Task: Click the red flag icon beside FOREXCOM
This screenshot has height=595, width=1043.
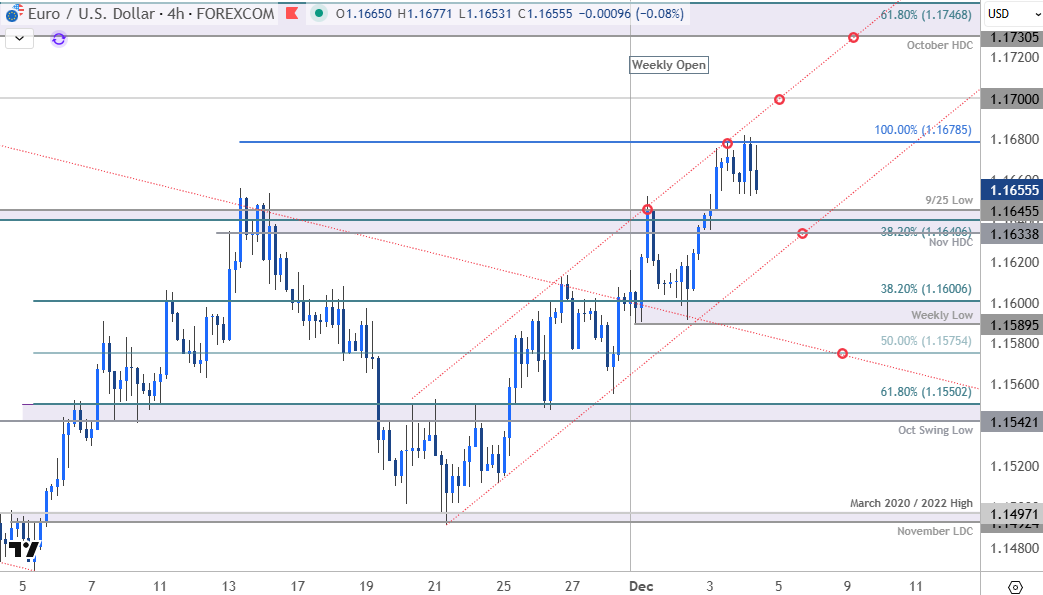Action: click(x=291, y=14)
